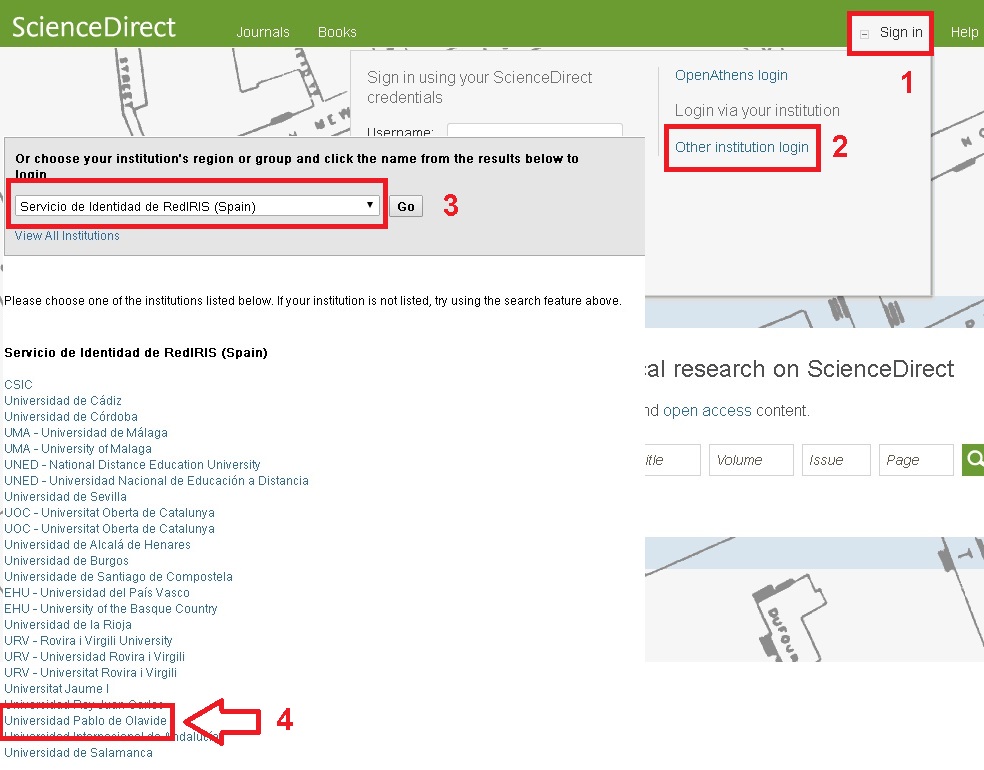Select UMA - University of Malaga
This screenshot has width=984, height=770.
point(78,449)
